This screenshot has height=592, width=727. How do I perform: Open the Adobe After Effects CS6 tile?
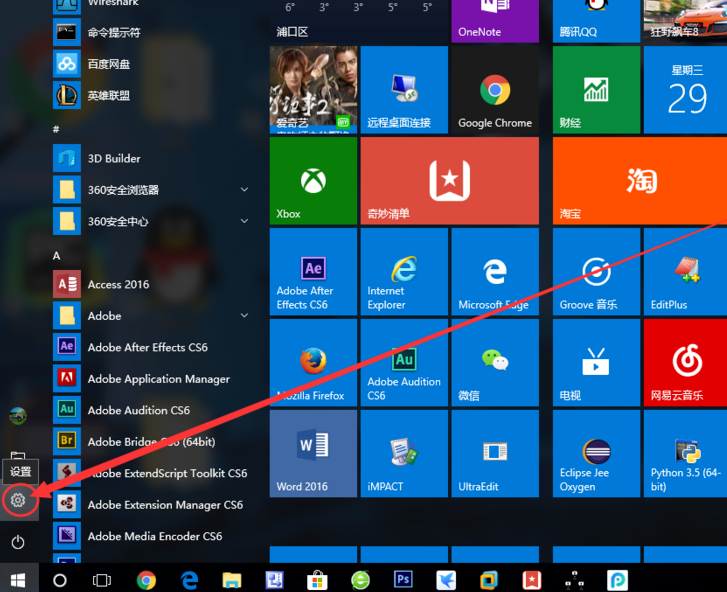(313, 272)
